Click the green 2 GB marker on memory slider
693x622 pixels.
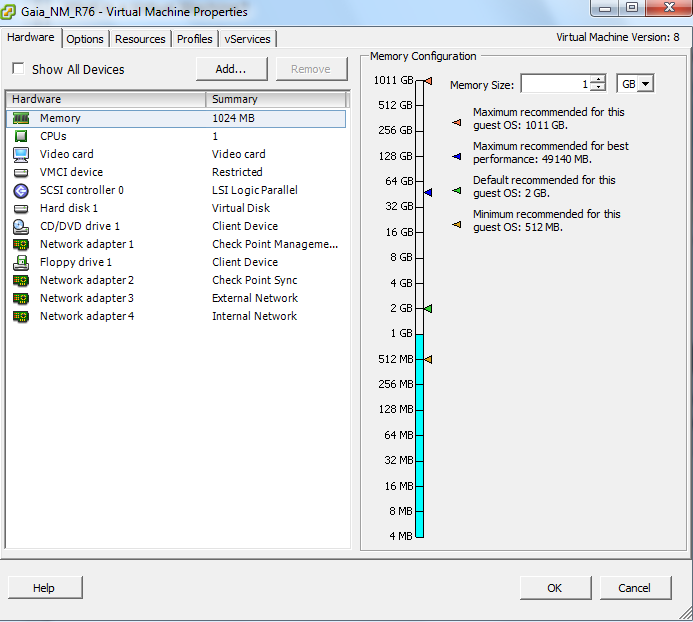[x=428, y=308]
